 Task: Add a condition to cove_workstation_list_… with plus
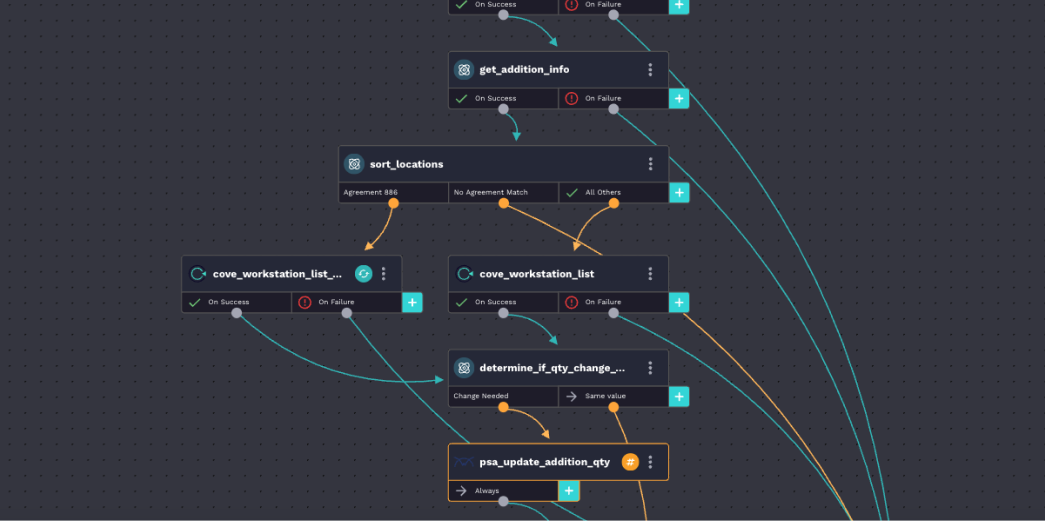(412, 302)
